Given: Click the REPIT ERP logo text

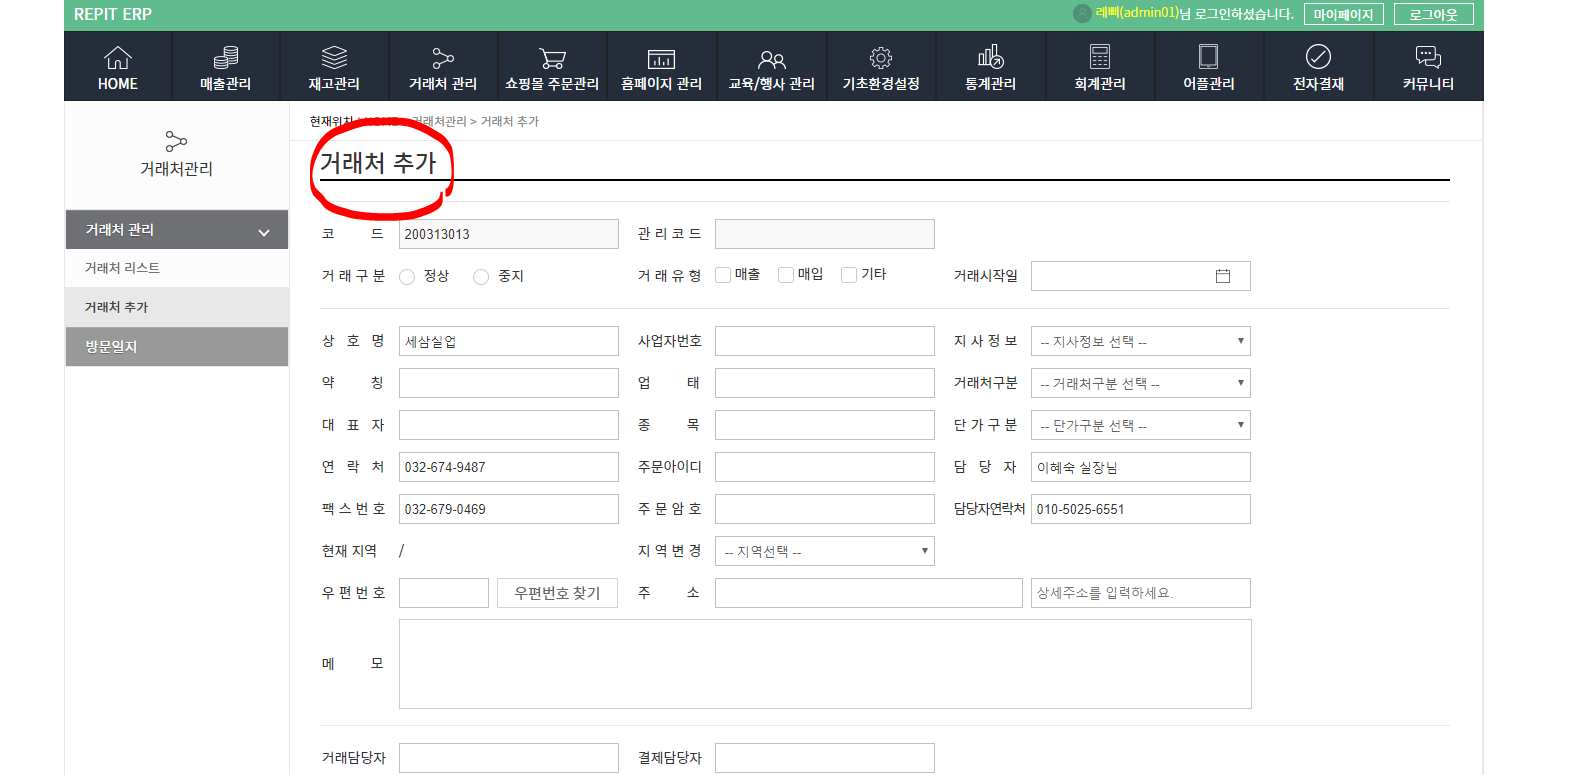Looking at the screenshot, I should pos(113,14).
